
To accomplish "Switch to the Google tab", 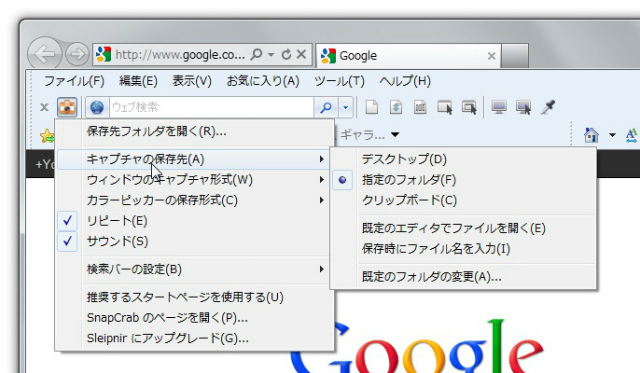I will coord(409,56).
